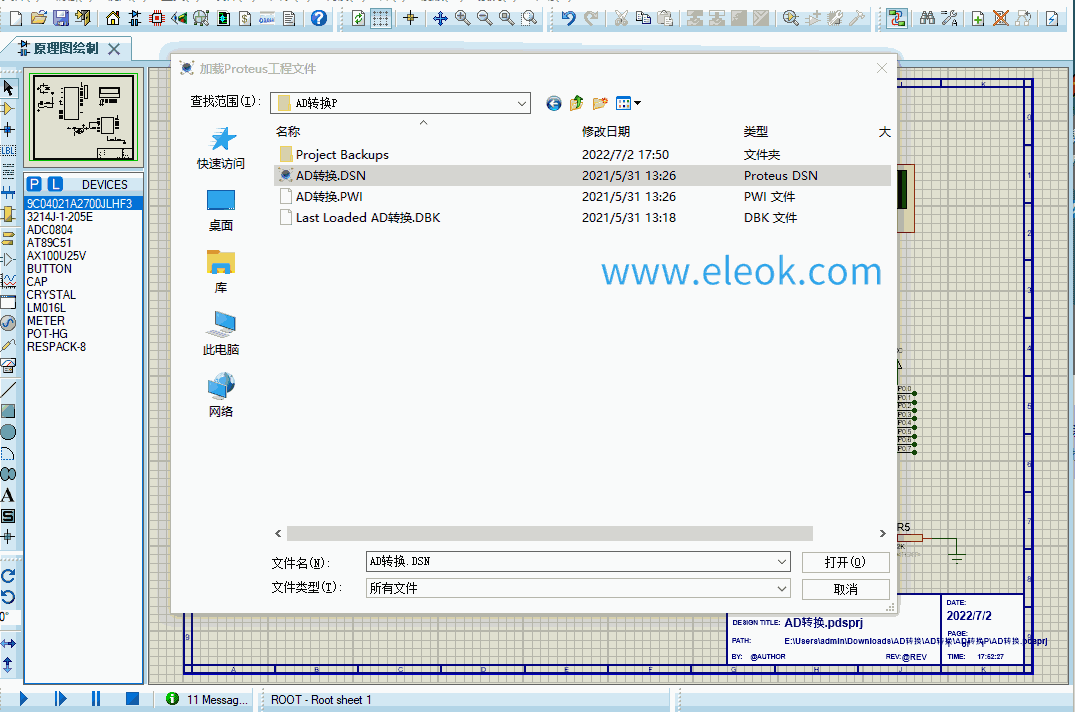Open the Schematic Capture icon
1075x712 pixels.
[x=135, y=19]
